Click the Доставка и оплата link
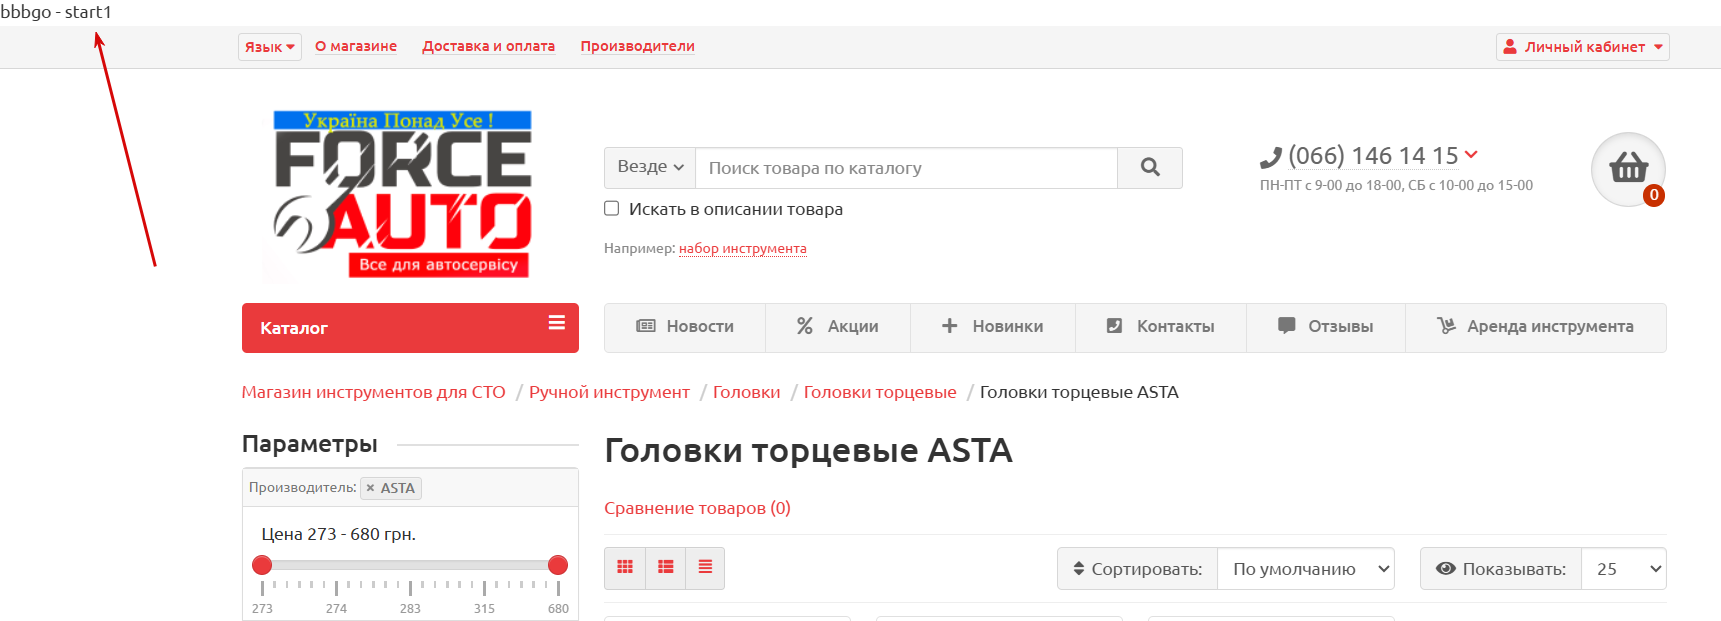This screenshot has width=1721, height=621. [488, 46]
